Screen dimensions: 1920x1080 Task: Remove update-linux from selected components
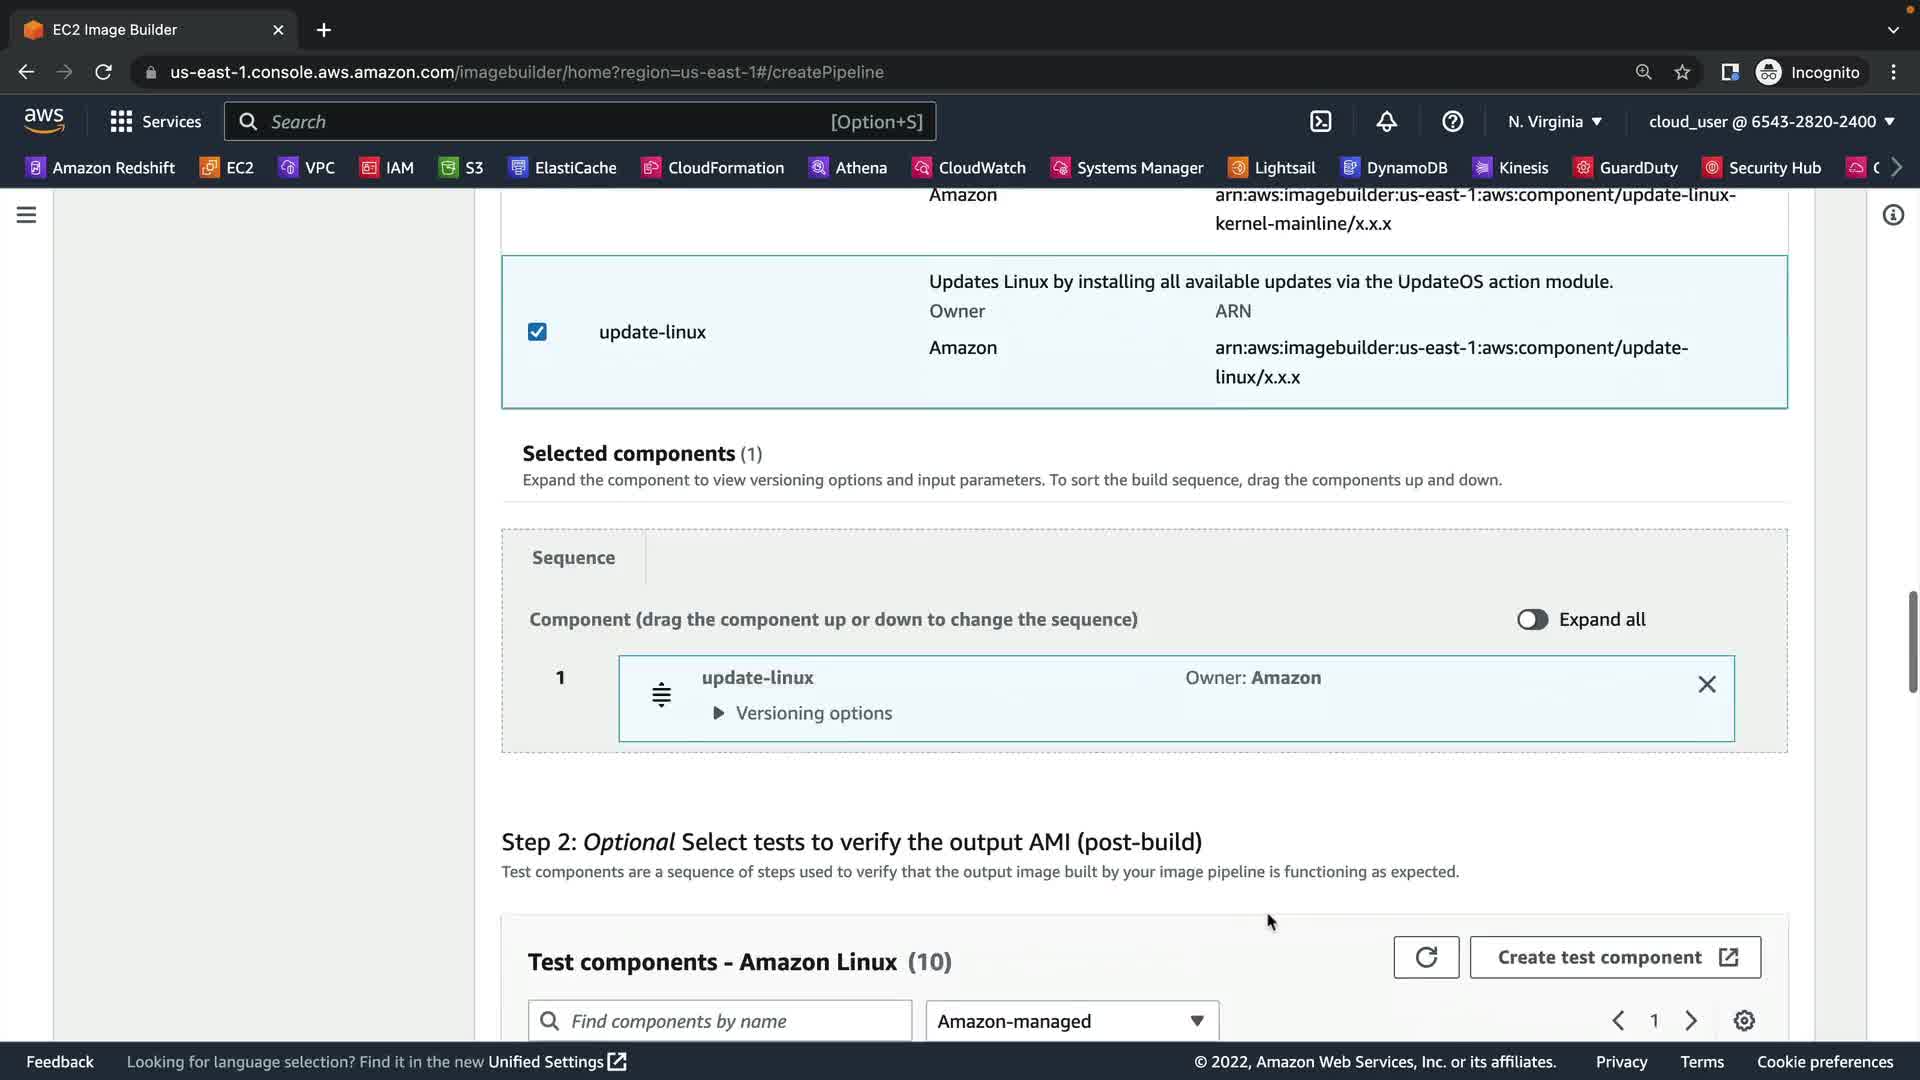[1707, 684]
